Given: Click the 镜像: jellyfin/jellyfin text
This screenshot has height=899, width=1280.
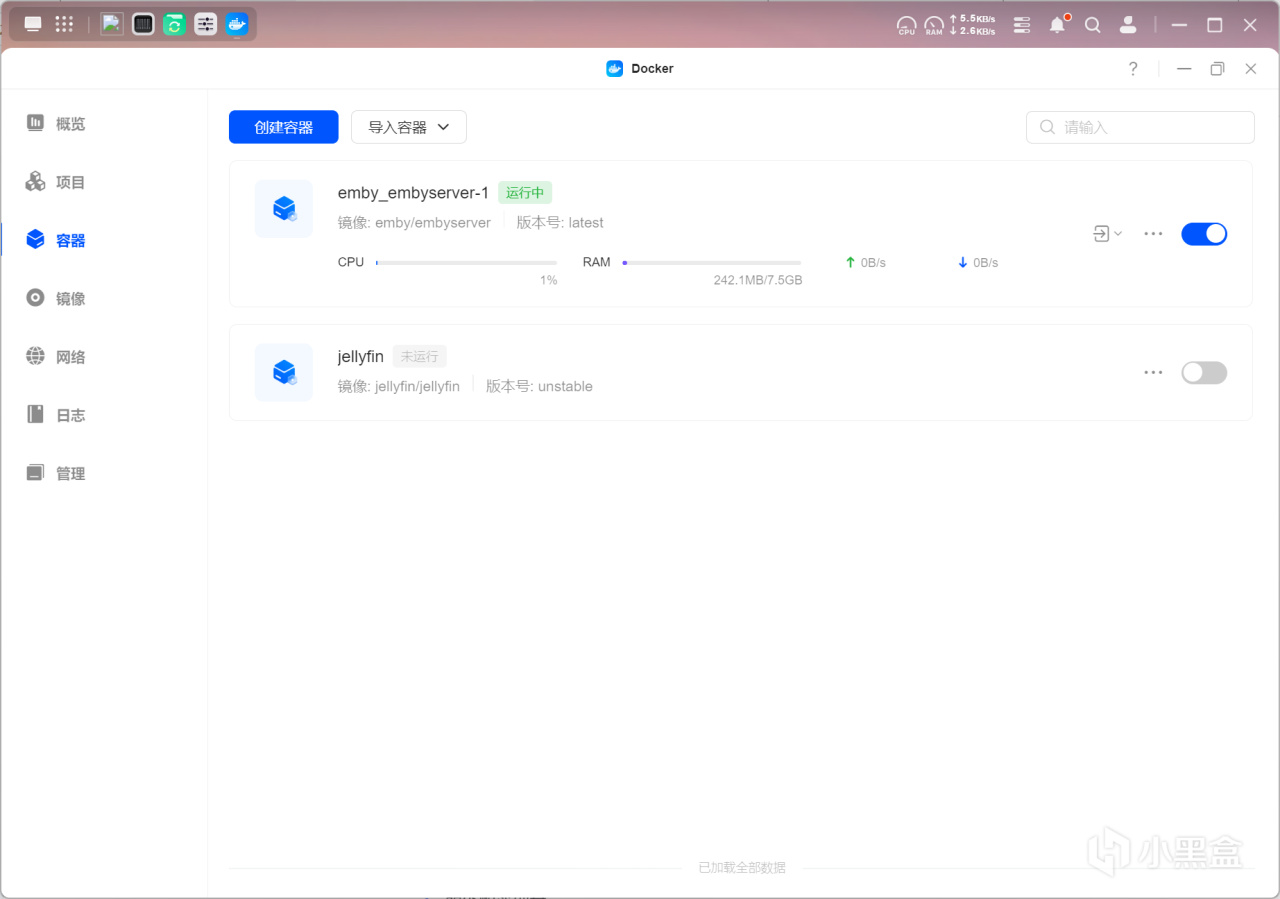Looking at the screenshot, I should coord(399,386).
